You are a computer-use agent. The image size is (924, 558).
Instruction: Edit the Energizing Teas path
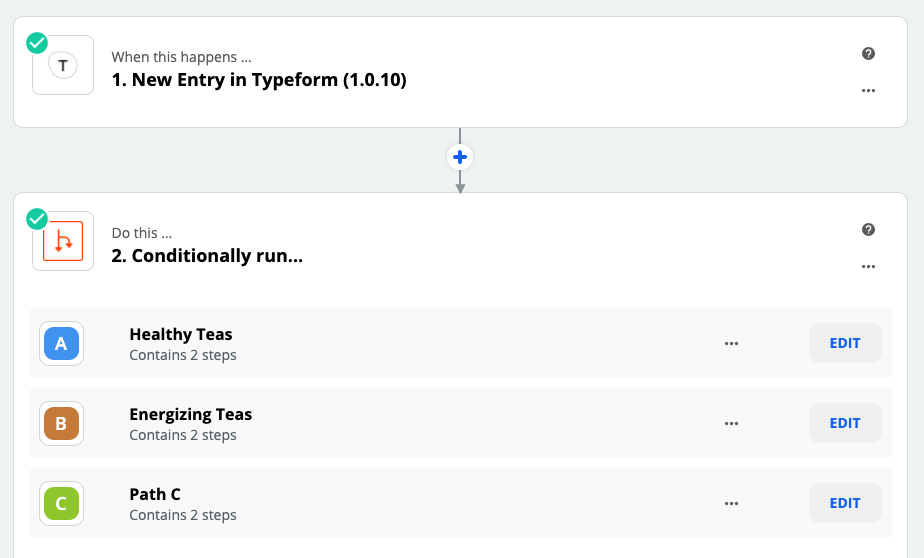(845, 423)
